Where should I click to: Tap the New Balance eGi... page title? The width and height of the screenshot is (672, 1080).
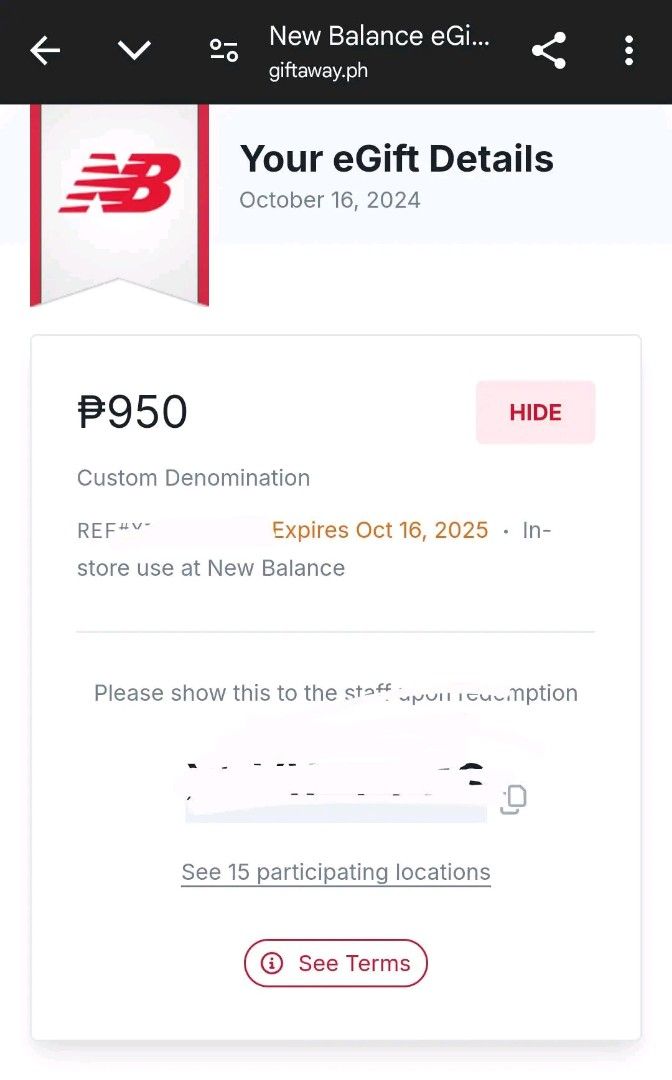(x=379, y=36)
